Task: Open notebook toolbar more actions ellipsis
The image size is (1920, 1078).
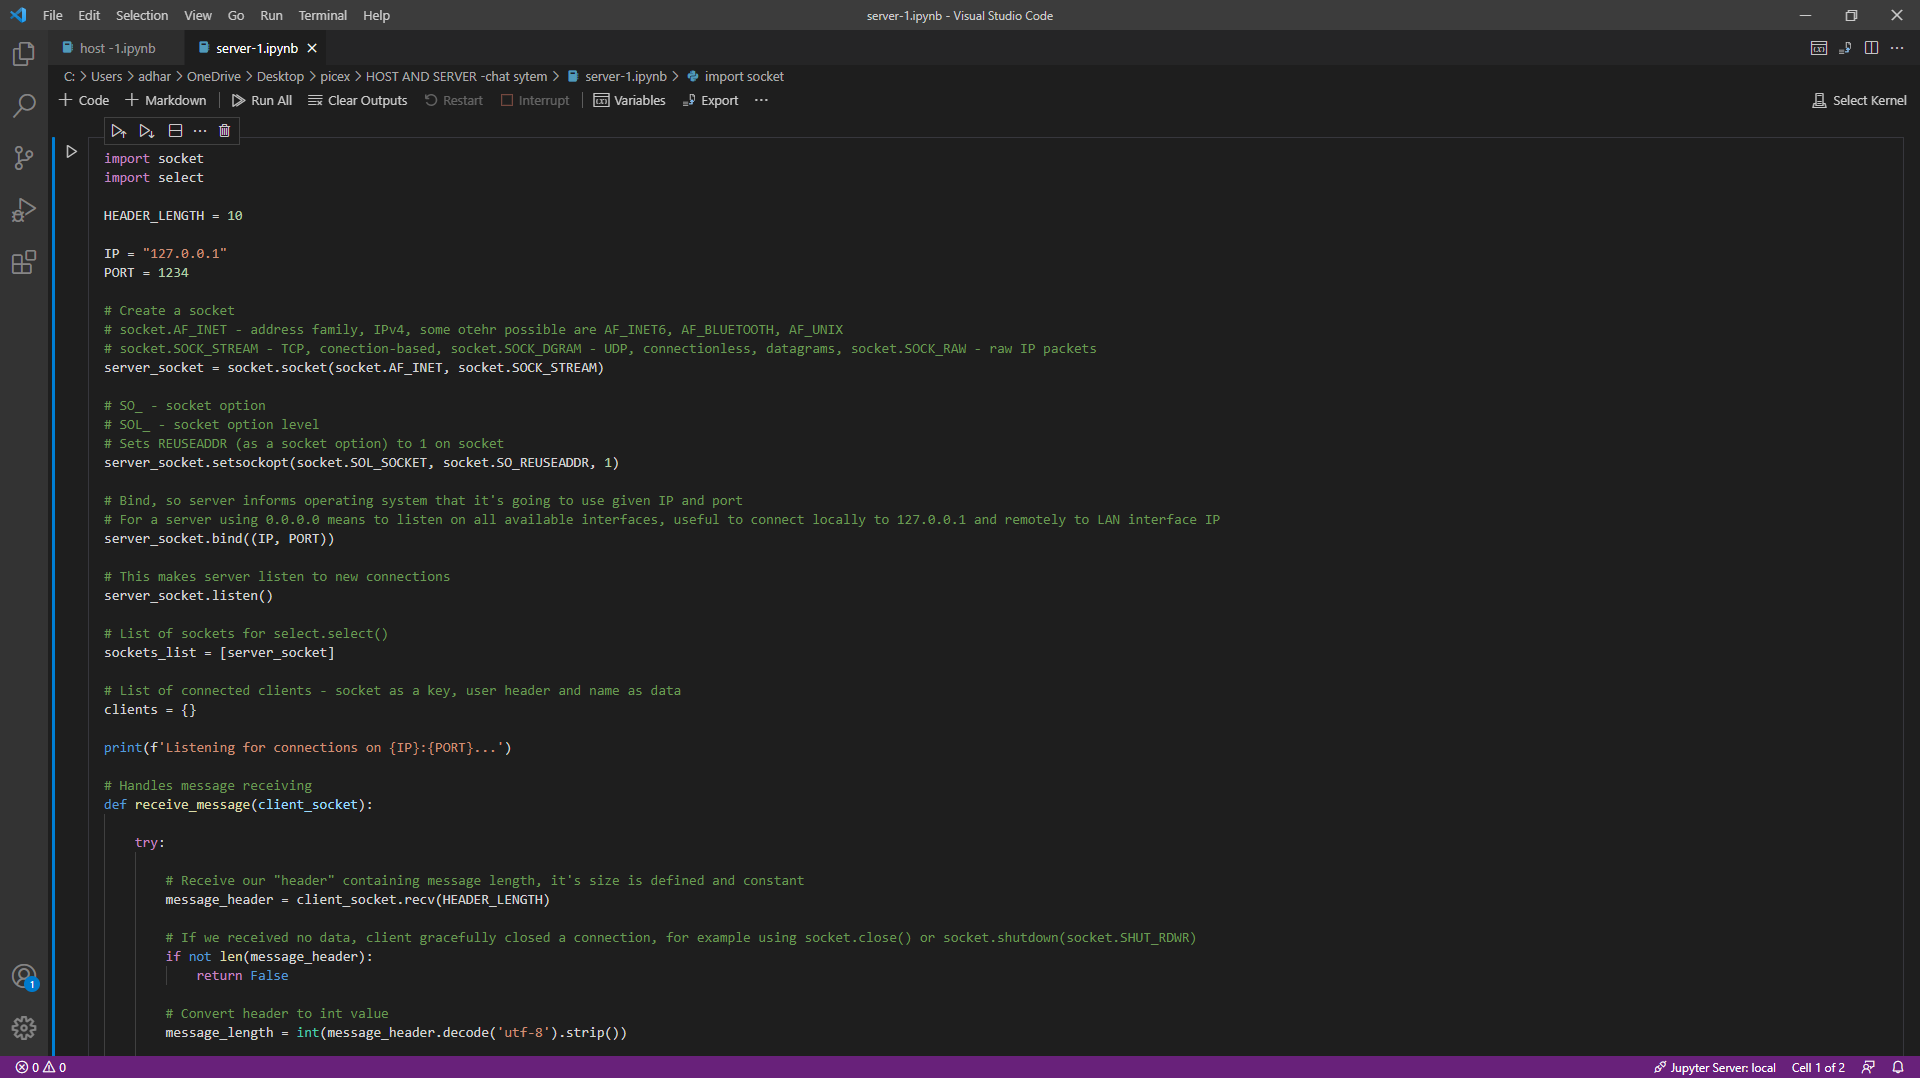Action: tap(762, 100)
